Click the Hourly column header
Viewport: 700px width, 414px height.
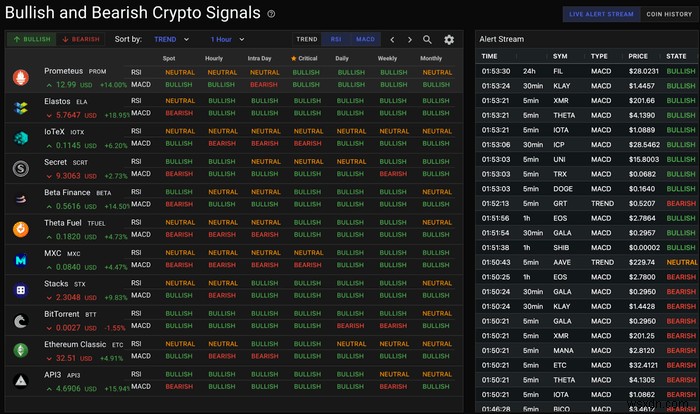(214, 59)
